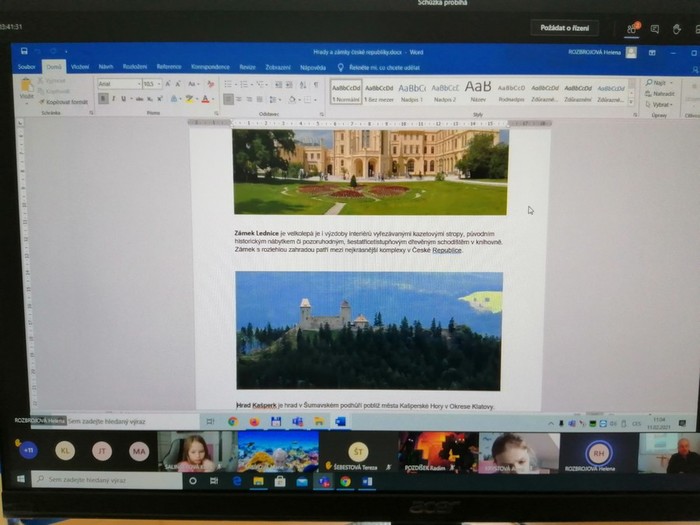Raise hand in Teams meeting
The width and height of the screenshot is (700, 525).
[x=678, y=29]
